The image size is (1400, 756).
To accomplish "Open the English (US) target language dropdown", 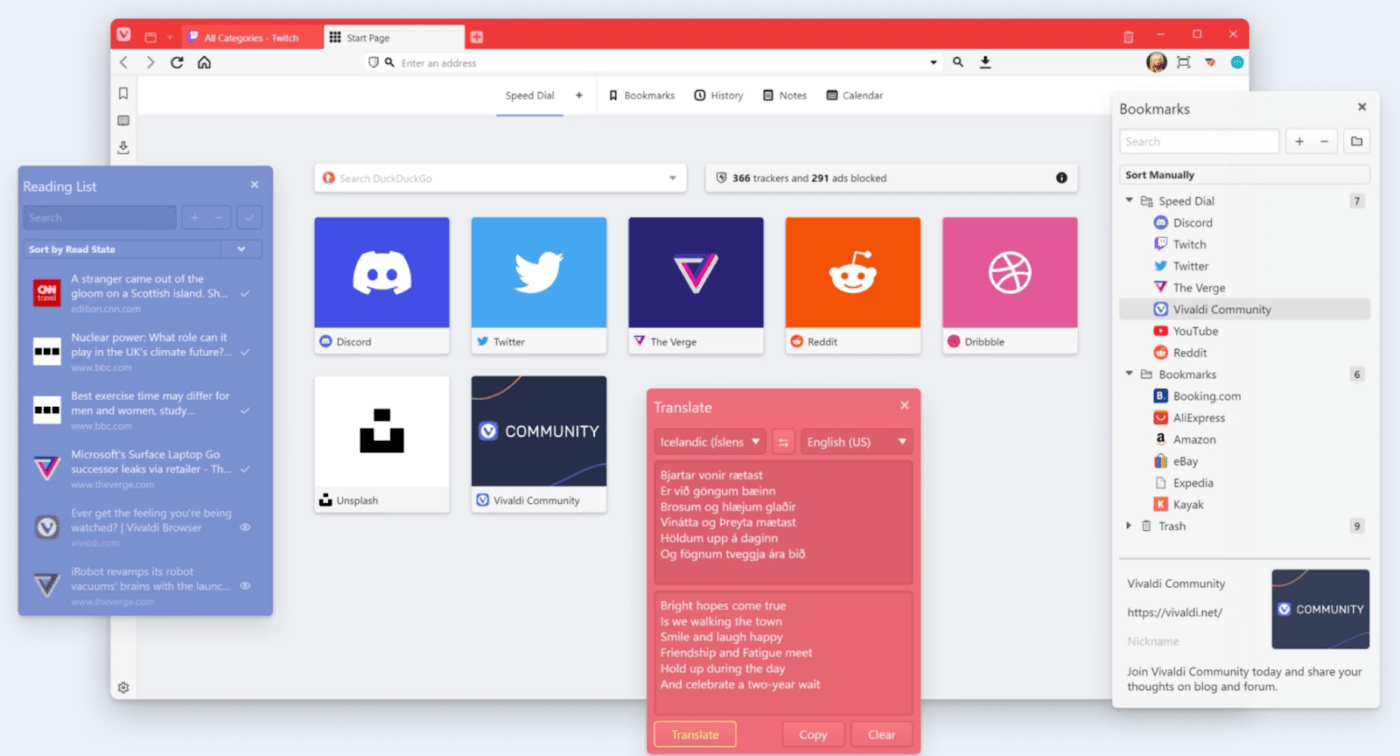I will (857, 442).
